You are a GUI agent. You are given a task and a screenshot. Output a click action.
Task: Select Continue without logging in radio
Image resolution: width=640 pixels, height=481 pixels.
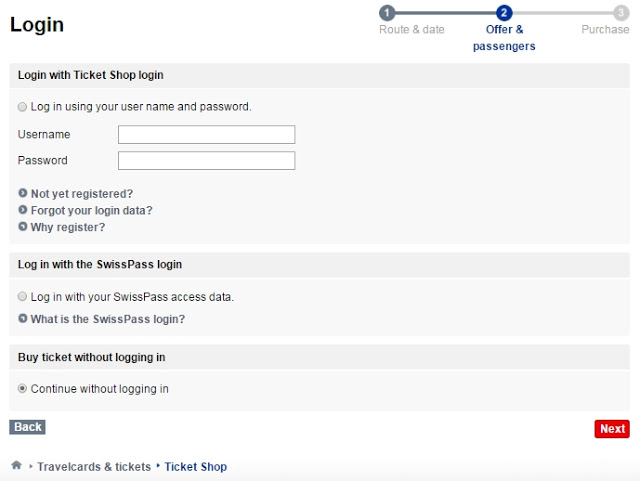pyautogui.click(x=22, y=388)
